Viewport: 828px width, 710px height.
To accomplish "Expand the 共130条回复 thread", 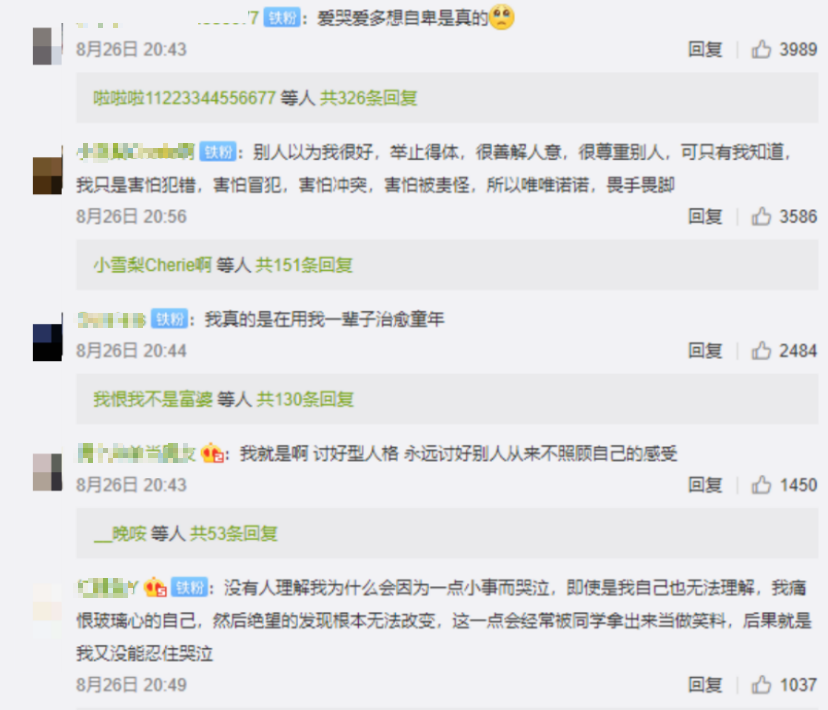I will pyautogui.click(x=305, y=399).
